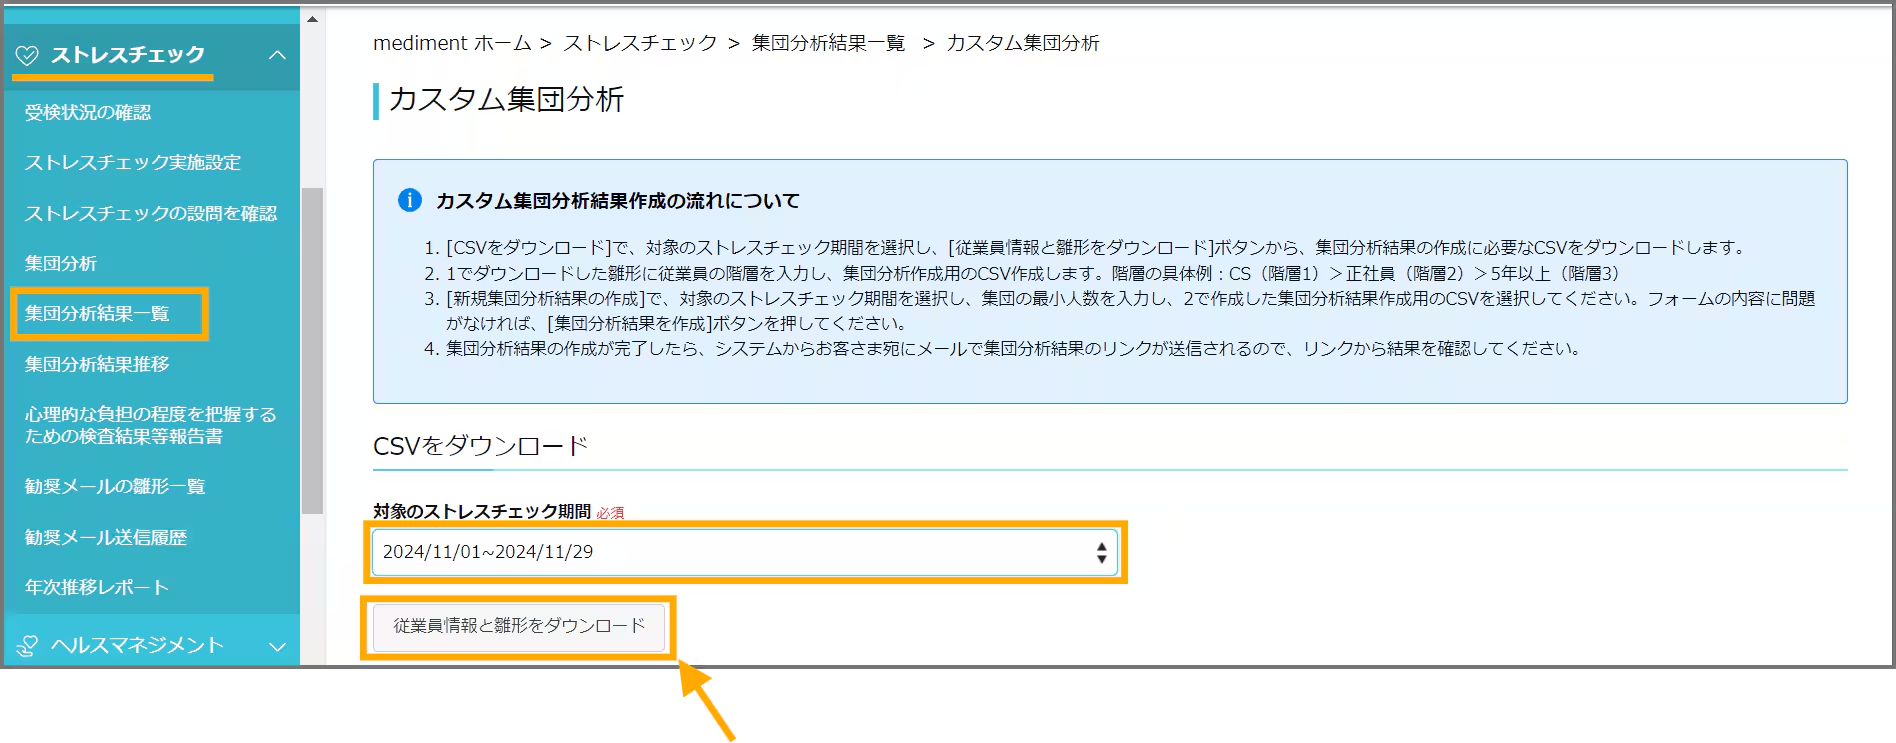Image resolution: width=1896 pixels, height=743 pixels.
Task: Follow the mediment ホーム breadcrumb link
Action: pyautogui.click(x=452, y=43)
